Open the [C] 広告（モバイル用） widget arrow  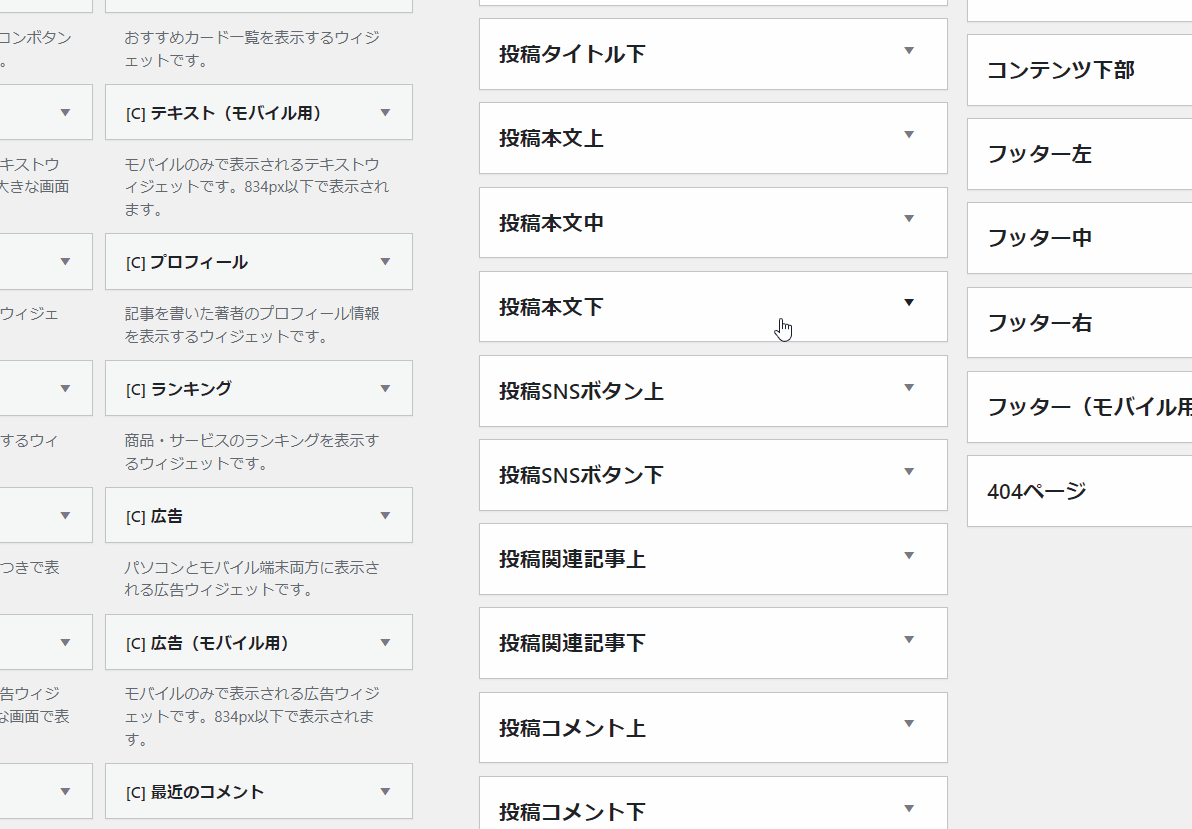[x=386, y=643]
